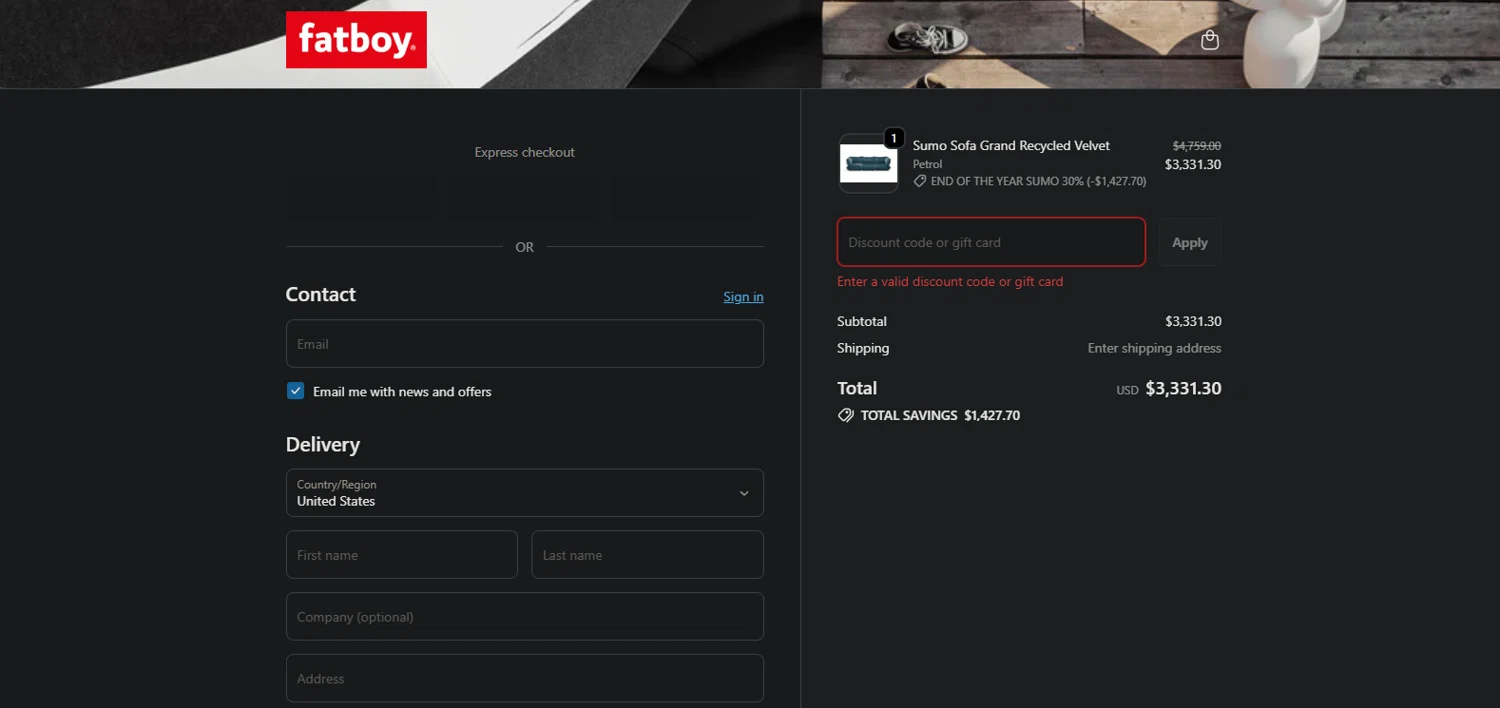Click the Total amount USD $3,331.30
Viewport: 1500px width, 708px height.
pos(1169,389)
